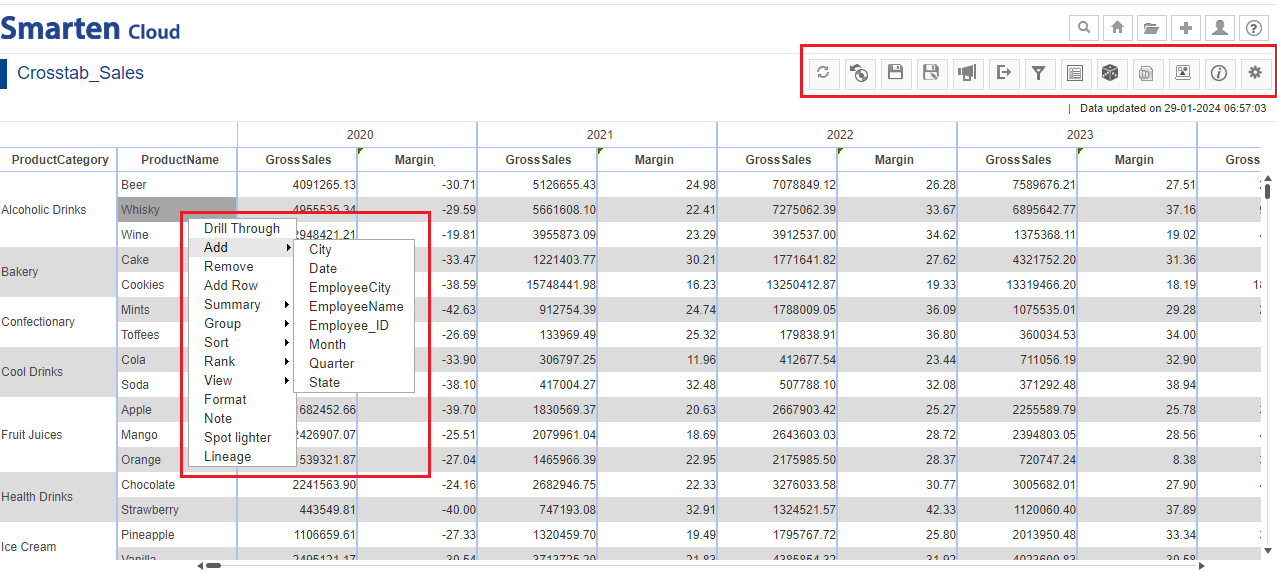The width and height of the screenshot is (1277, 573).
Task: Select the Alcoholic Drinks category cell
Action: (x=58, y=209)
